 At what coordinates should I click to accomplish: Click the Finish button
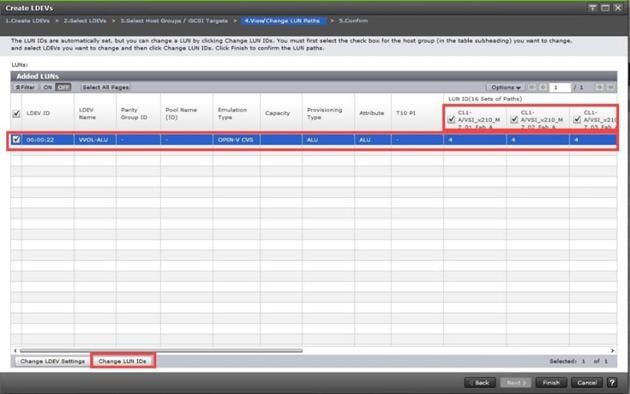point(551,382)
